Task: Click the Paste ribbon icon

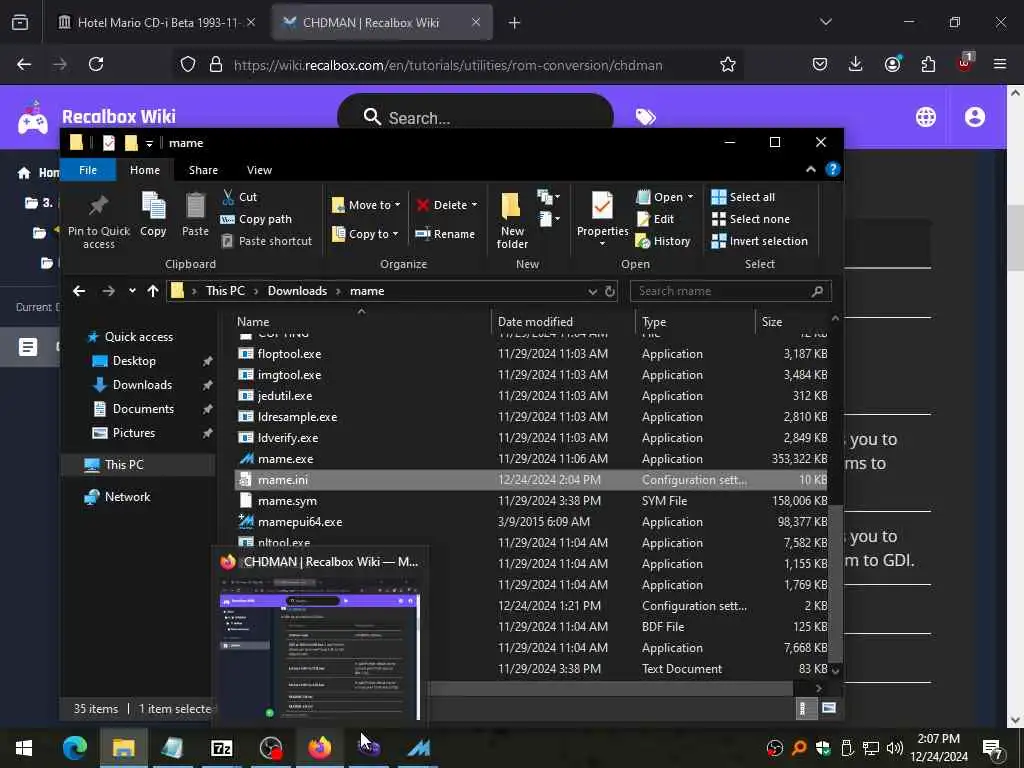Action: [x=195, y=206]
